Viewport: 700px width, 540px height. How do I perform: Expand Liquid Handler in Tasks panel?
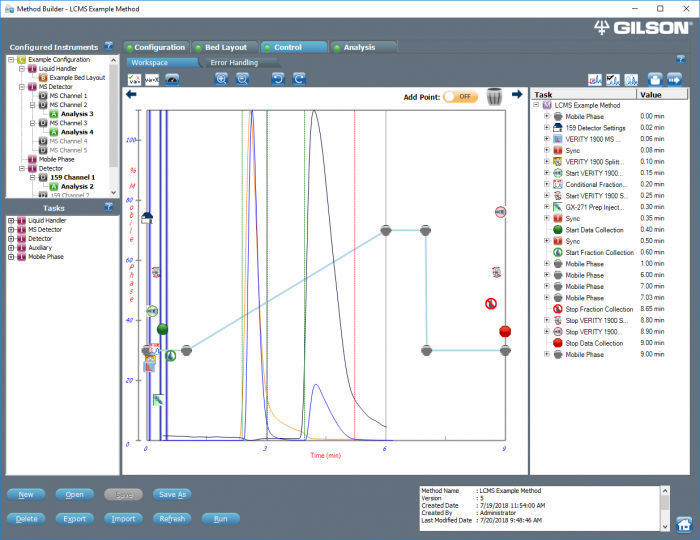11,220
